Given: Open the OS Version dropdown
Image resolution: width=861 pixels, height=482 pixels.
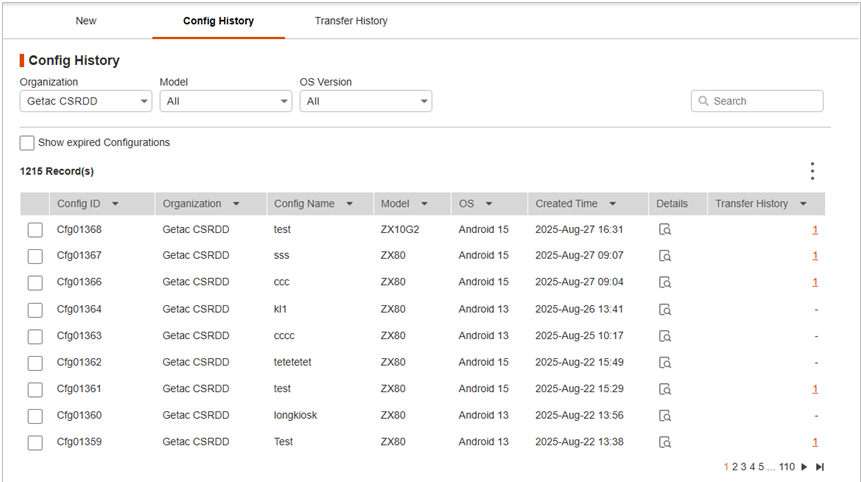Looking at the screenshot, I should (366, 101).
